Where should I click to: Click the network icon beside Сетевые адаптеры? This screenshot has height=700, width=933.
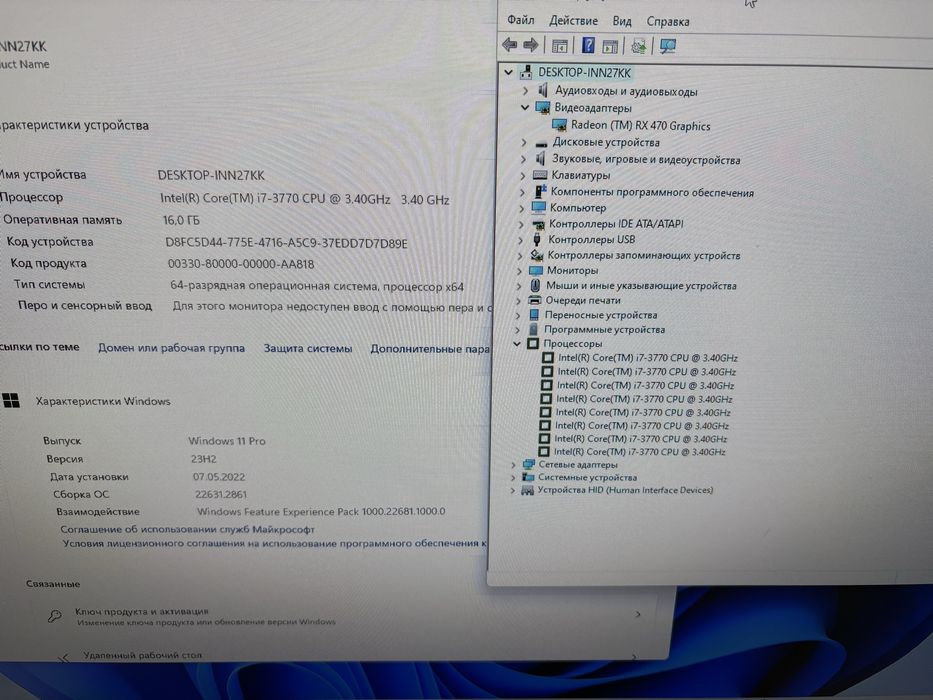coord(528,464)
